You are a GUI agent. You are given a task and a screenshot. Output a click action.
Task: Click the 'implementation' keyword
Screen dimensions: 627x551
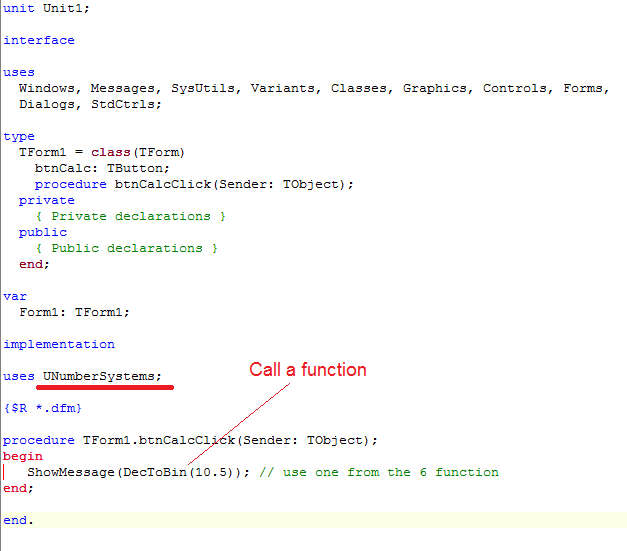click(59, 344)
